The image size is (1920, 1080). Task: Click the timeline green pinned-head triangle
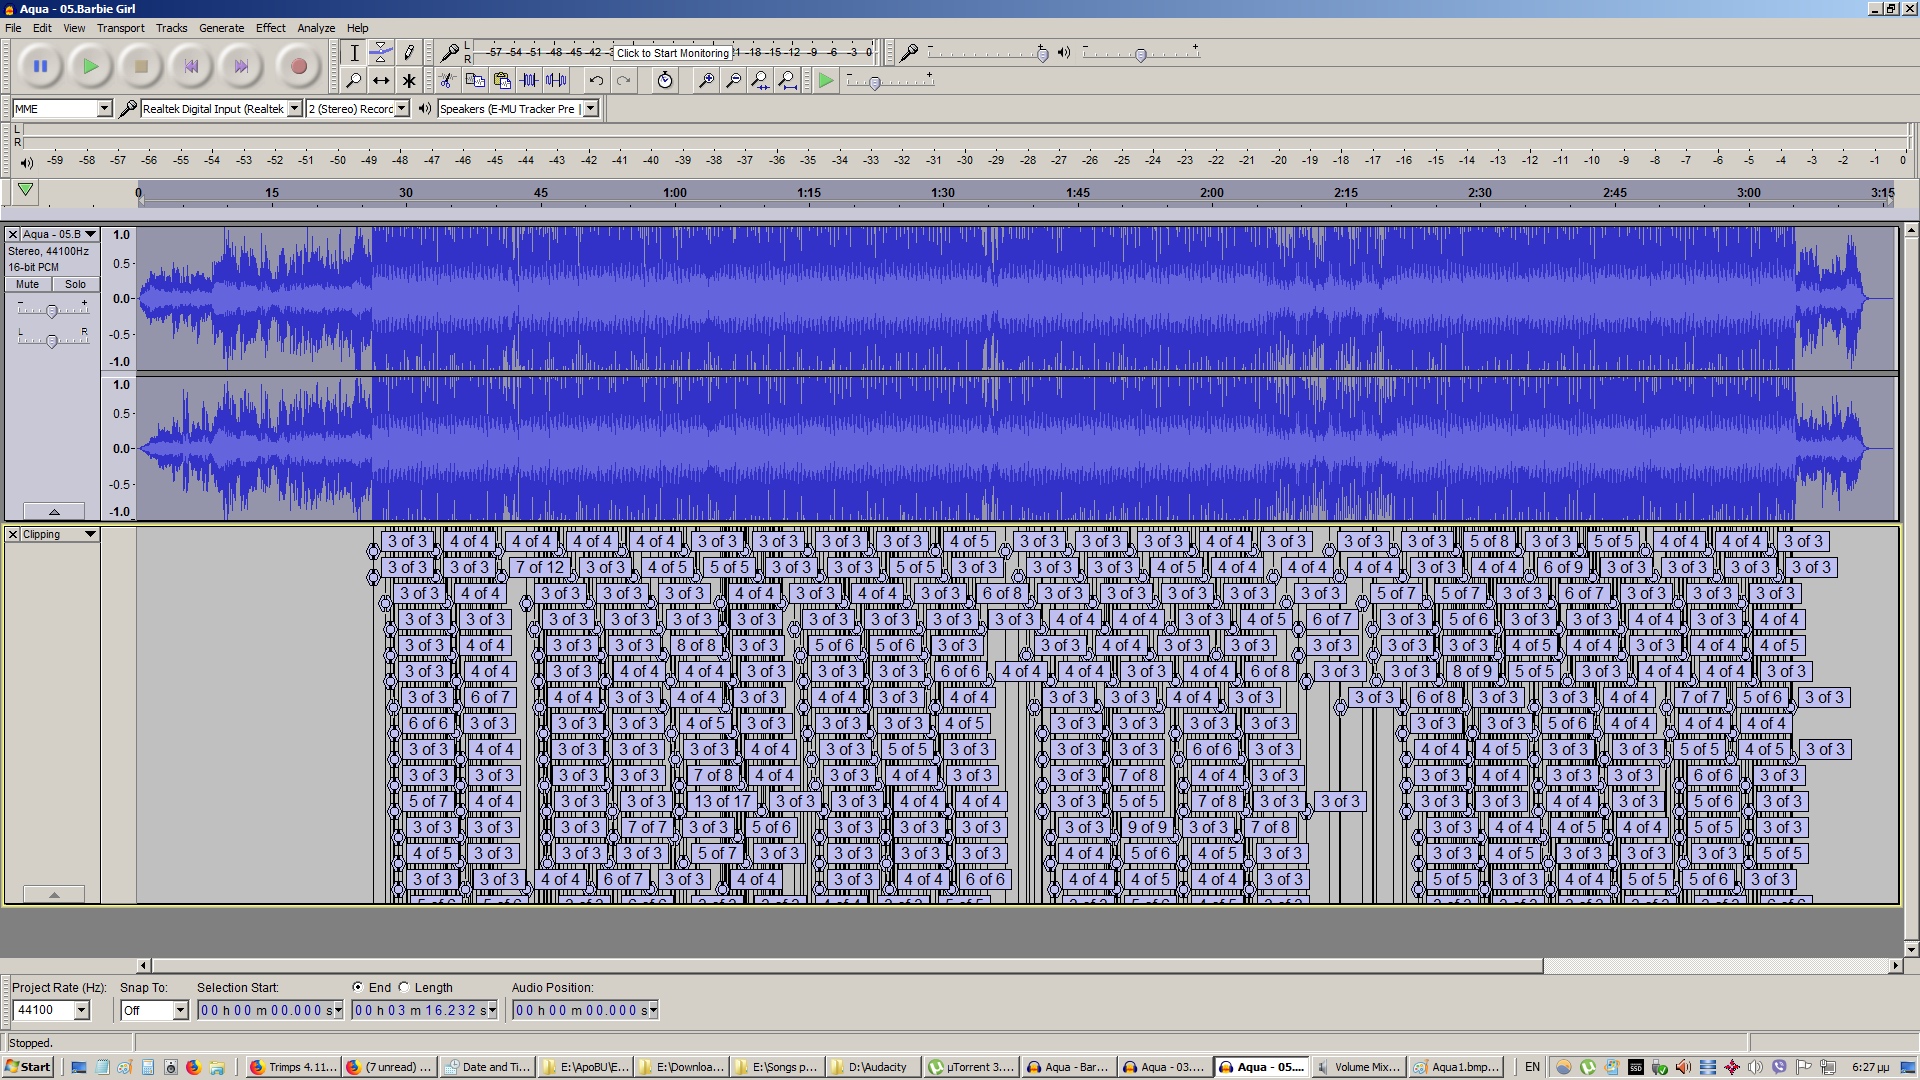pyautogui.click(x=26, y=190)
